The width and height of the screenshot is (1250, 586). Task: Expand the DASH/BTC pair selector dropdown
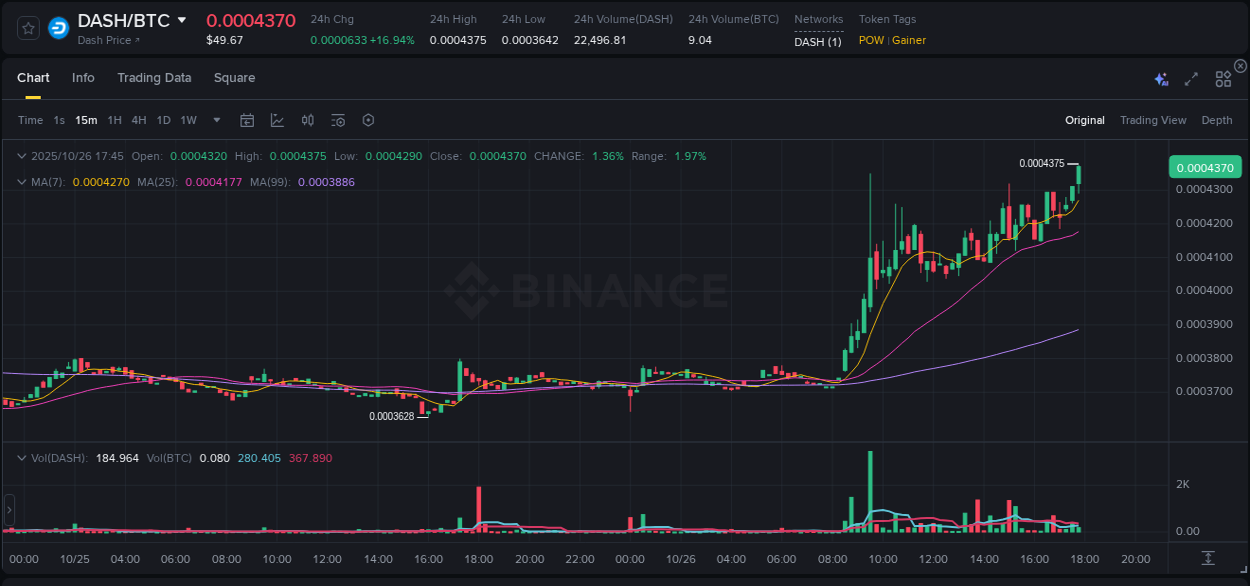[181, 19]
